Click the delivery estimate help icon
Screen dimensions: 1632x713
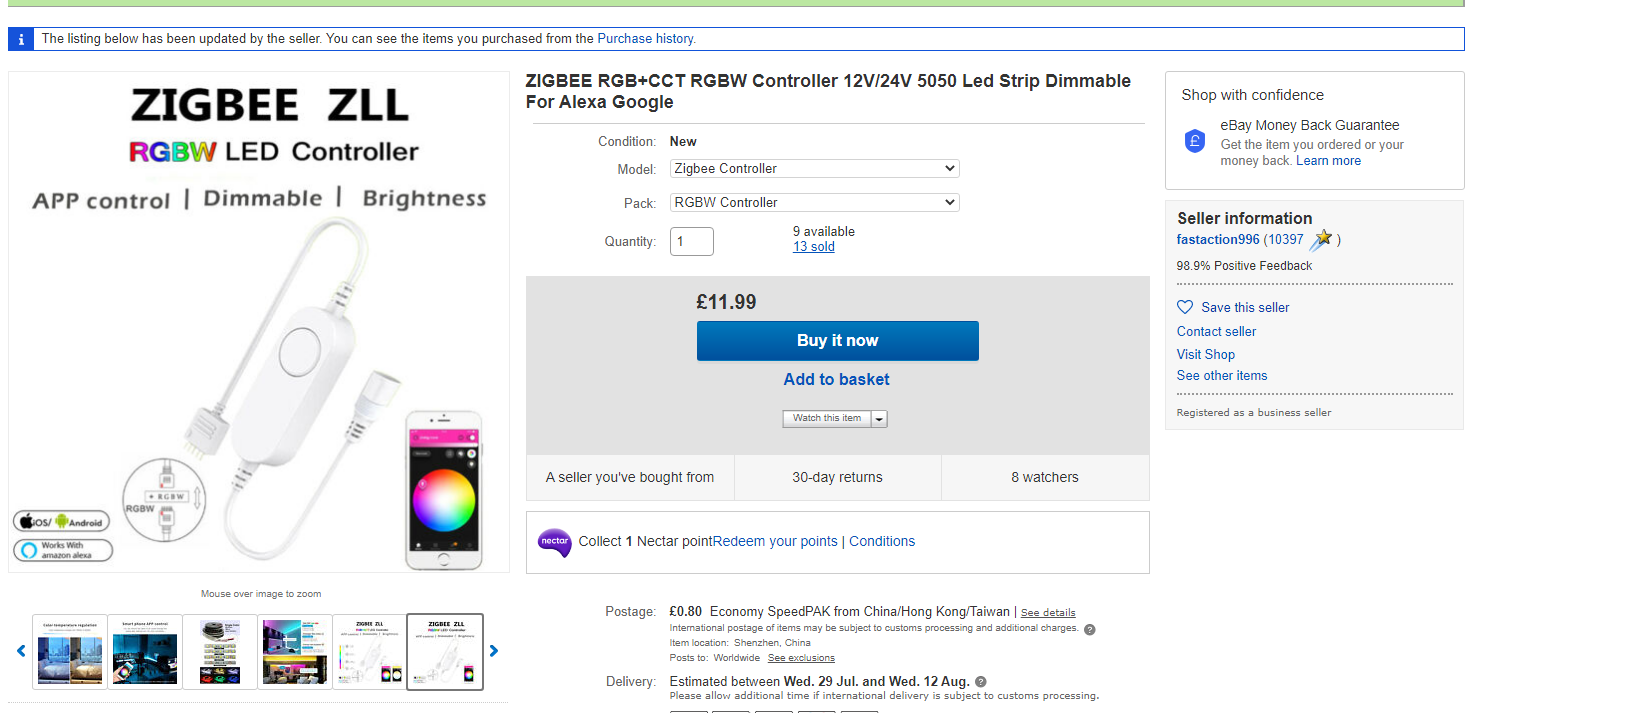[981, 682]
